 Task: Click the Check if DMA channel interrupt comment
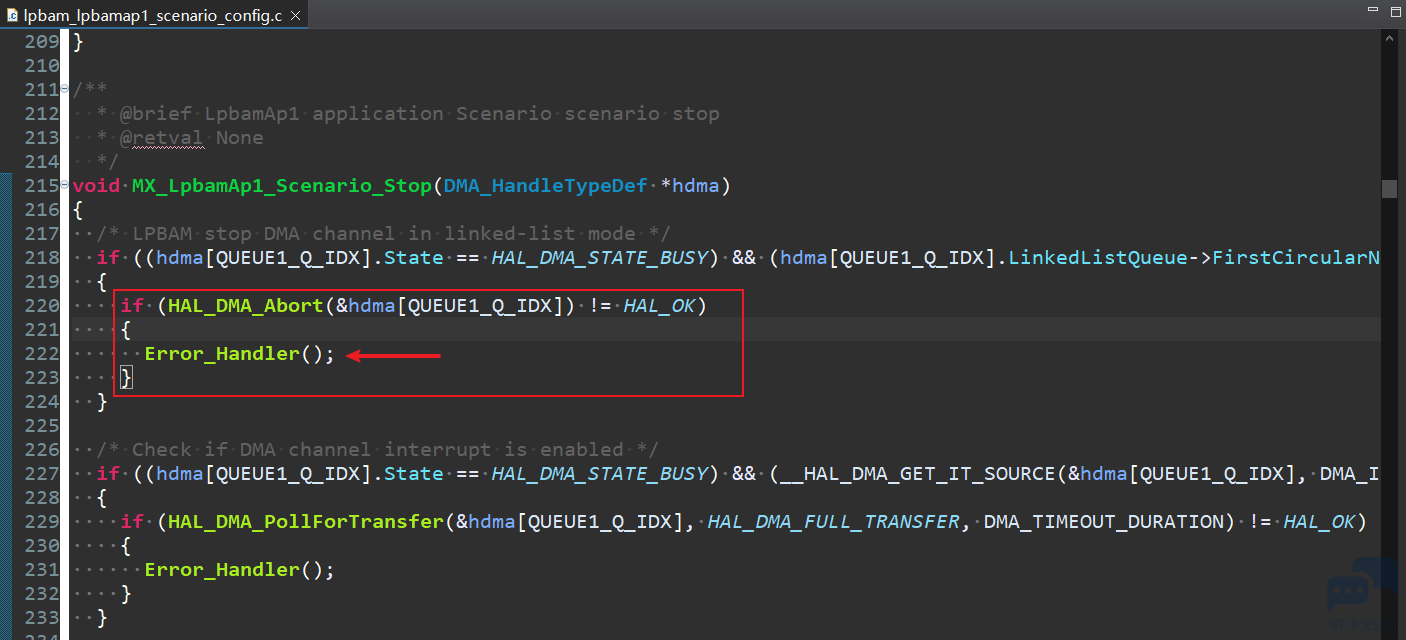click(378, 450)
